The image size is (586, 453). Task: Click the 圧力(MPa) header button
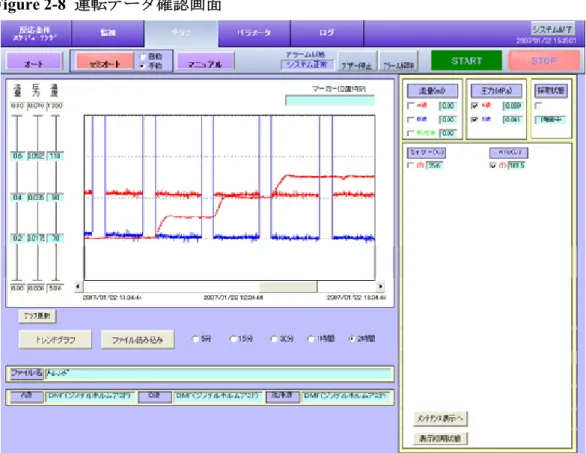pyautogui.click(x=496, y=91)
